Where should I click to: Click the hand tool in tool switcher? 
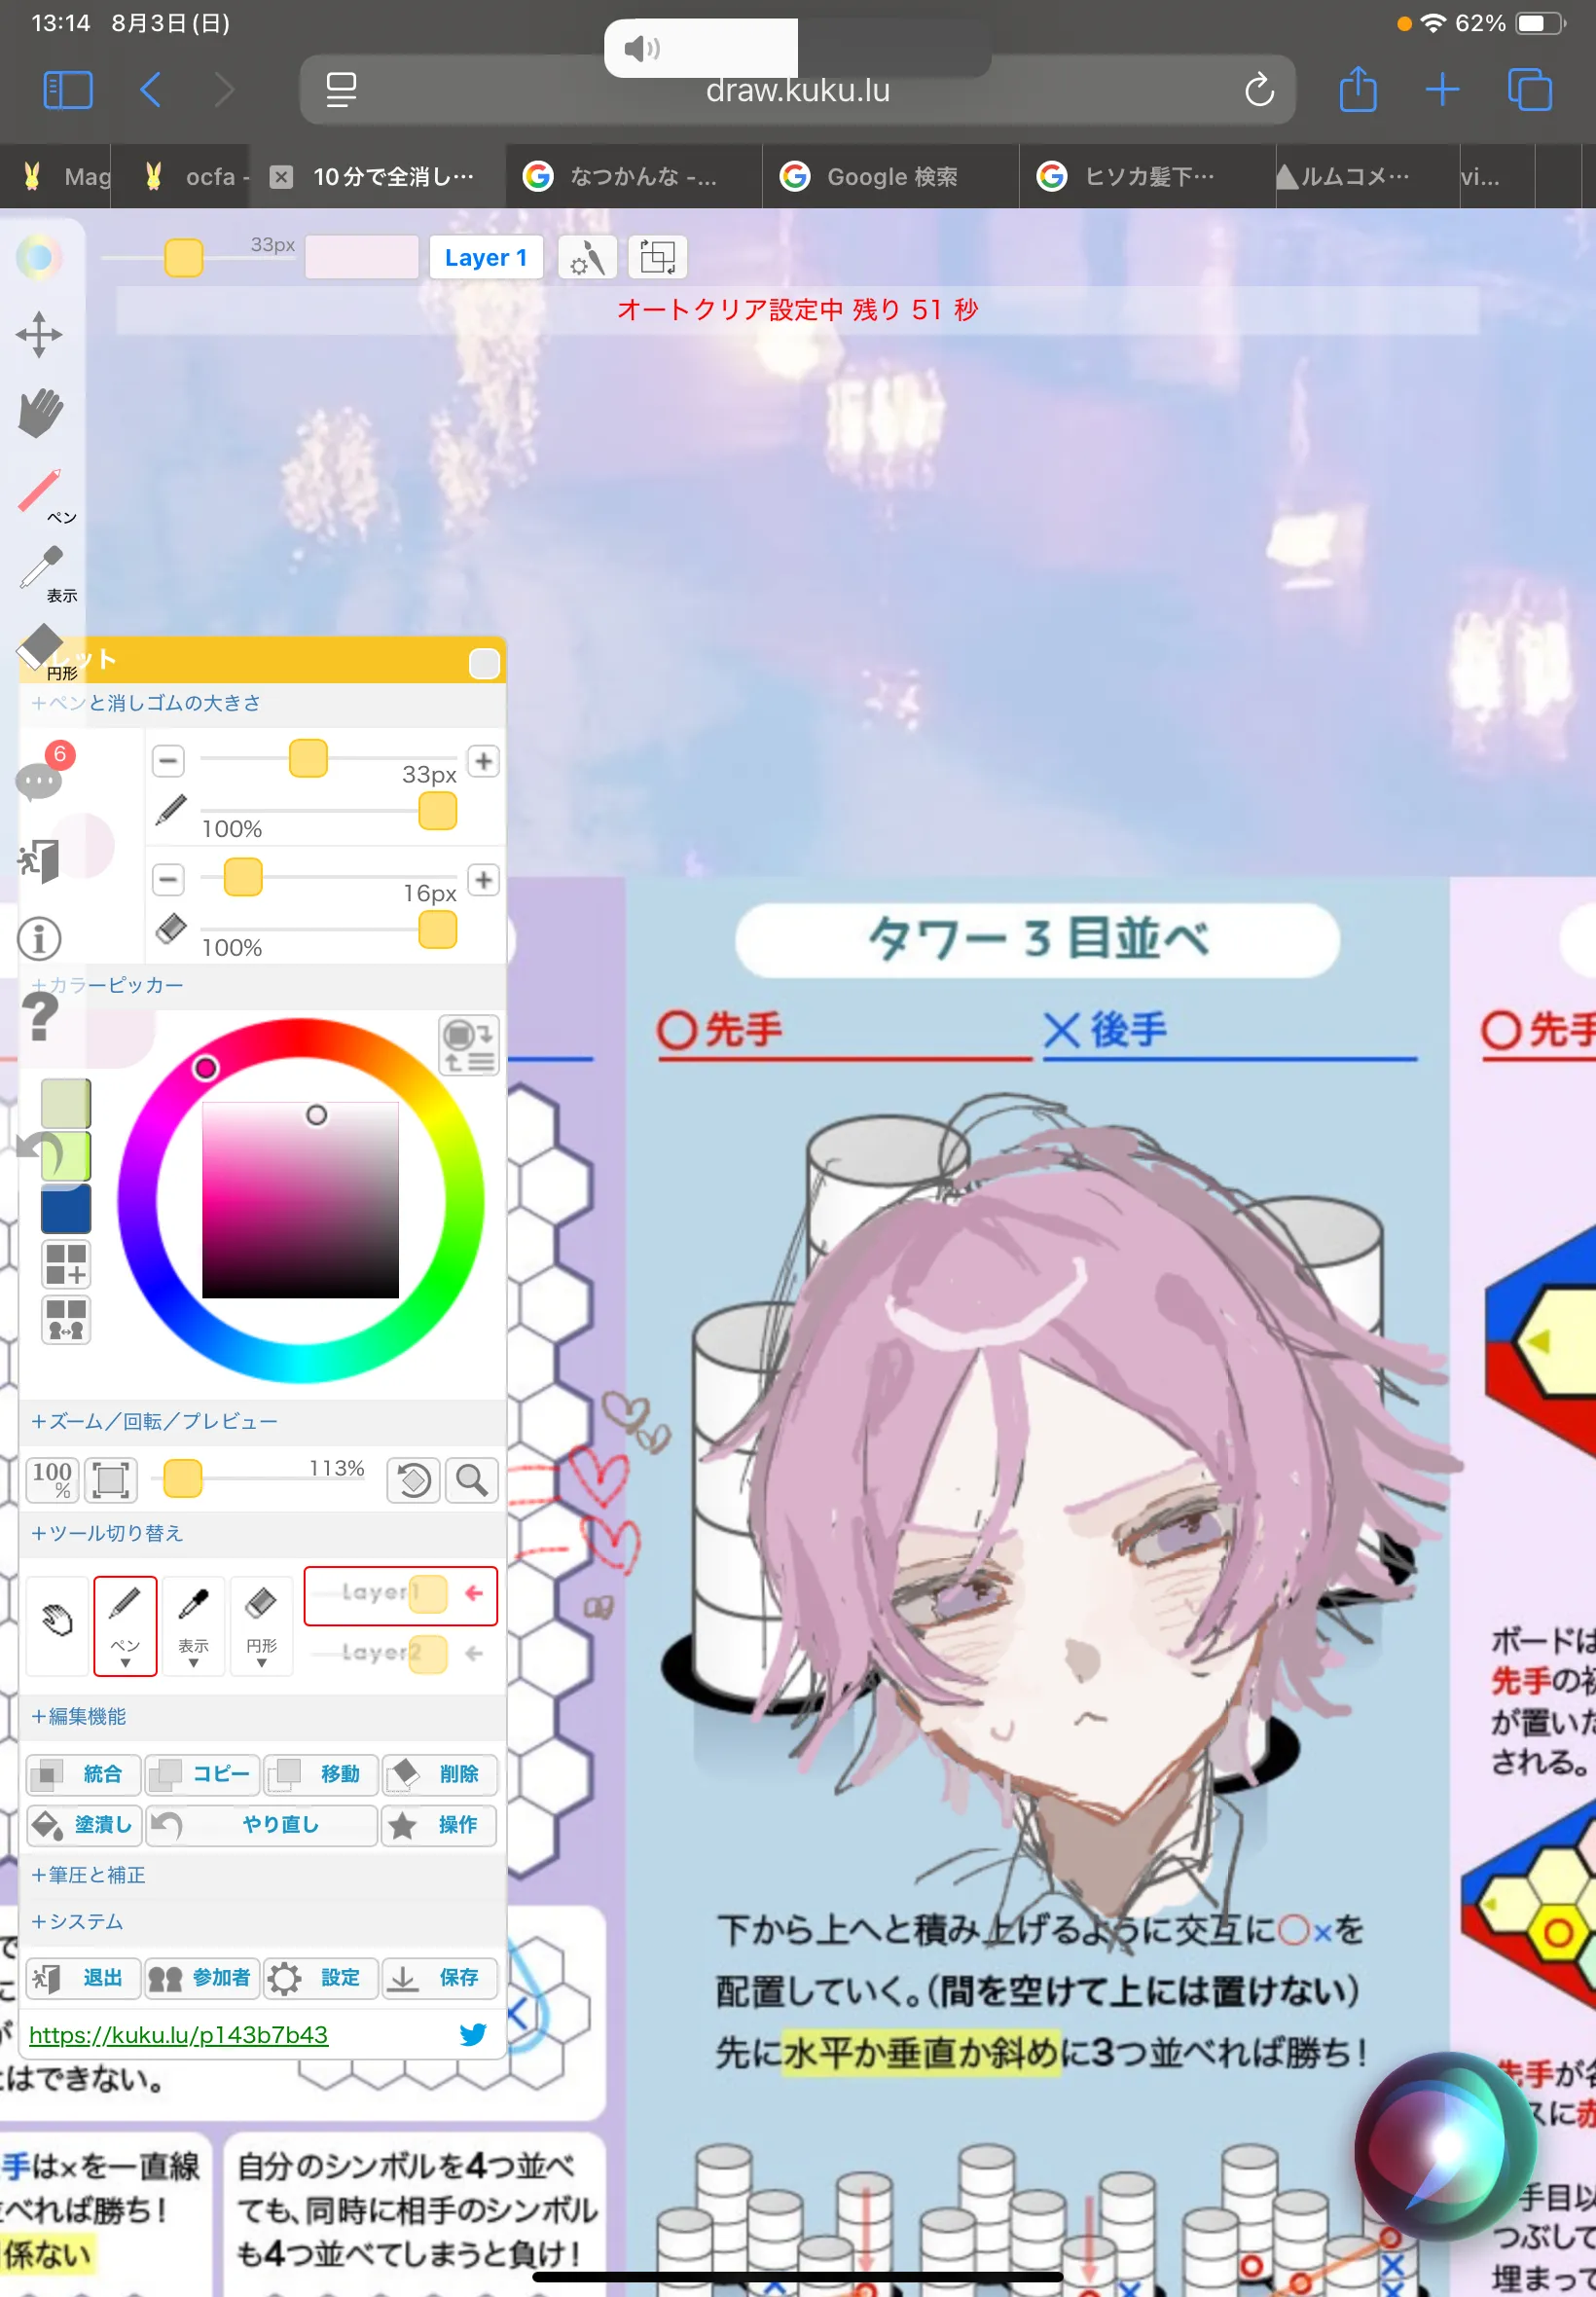(x=57, y=1624)
